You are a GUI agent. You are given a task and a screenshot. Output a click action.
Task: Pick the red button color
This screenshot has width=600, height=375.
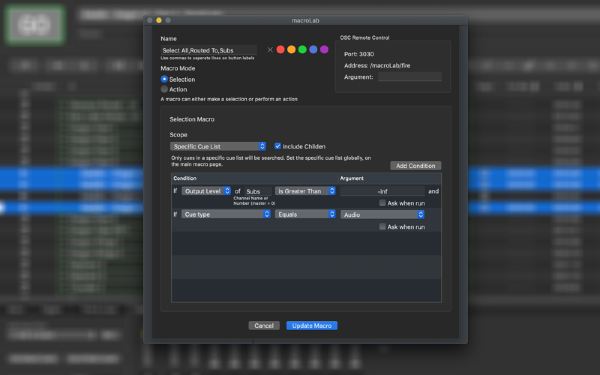pos(280,50)
